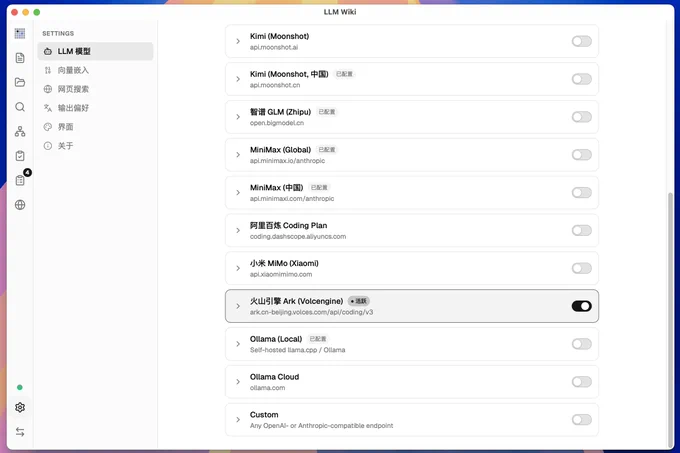The height and width of the screenshot is (453, 680).
Task: Click the green status dot indicator
Action: [20, 387]
